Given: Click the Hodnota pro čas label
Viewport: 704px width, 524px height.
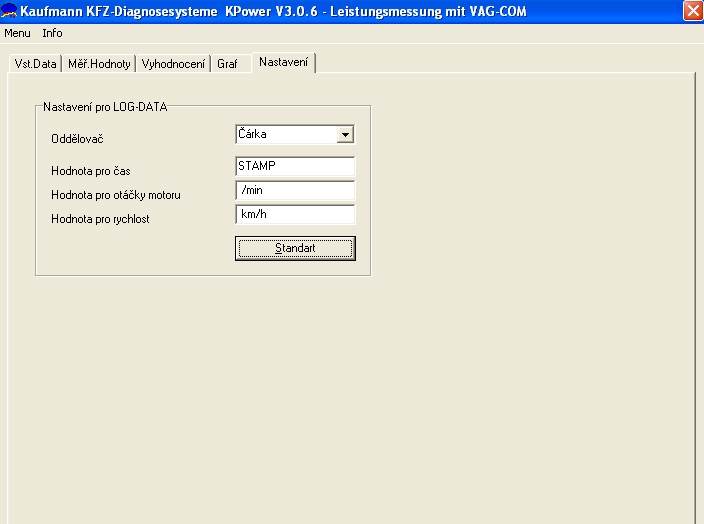Looking at the screenshot, I should 90,171.
